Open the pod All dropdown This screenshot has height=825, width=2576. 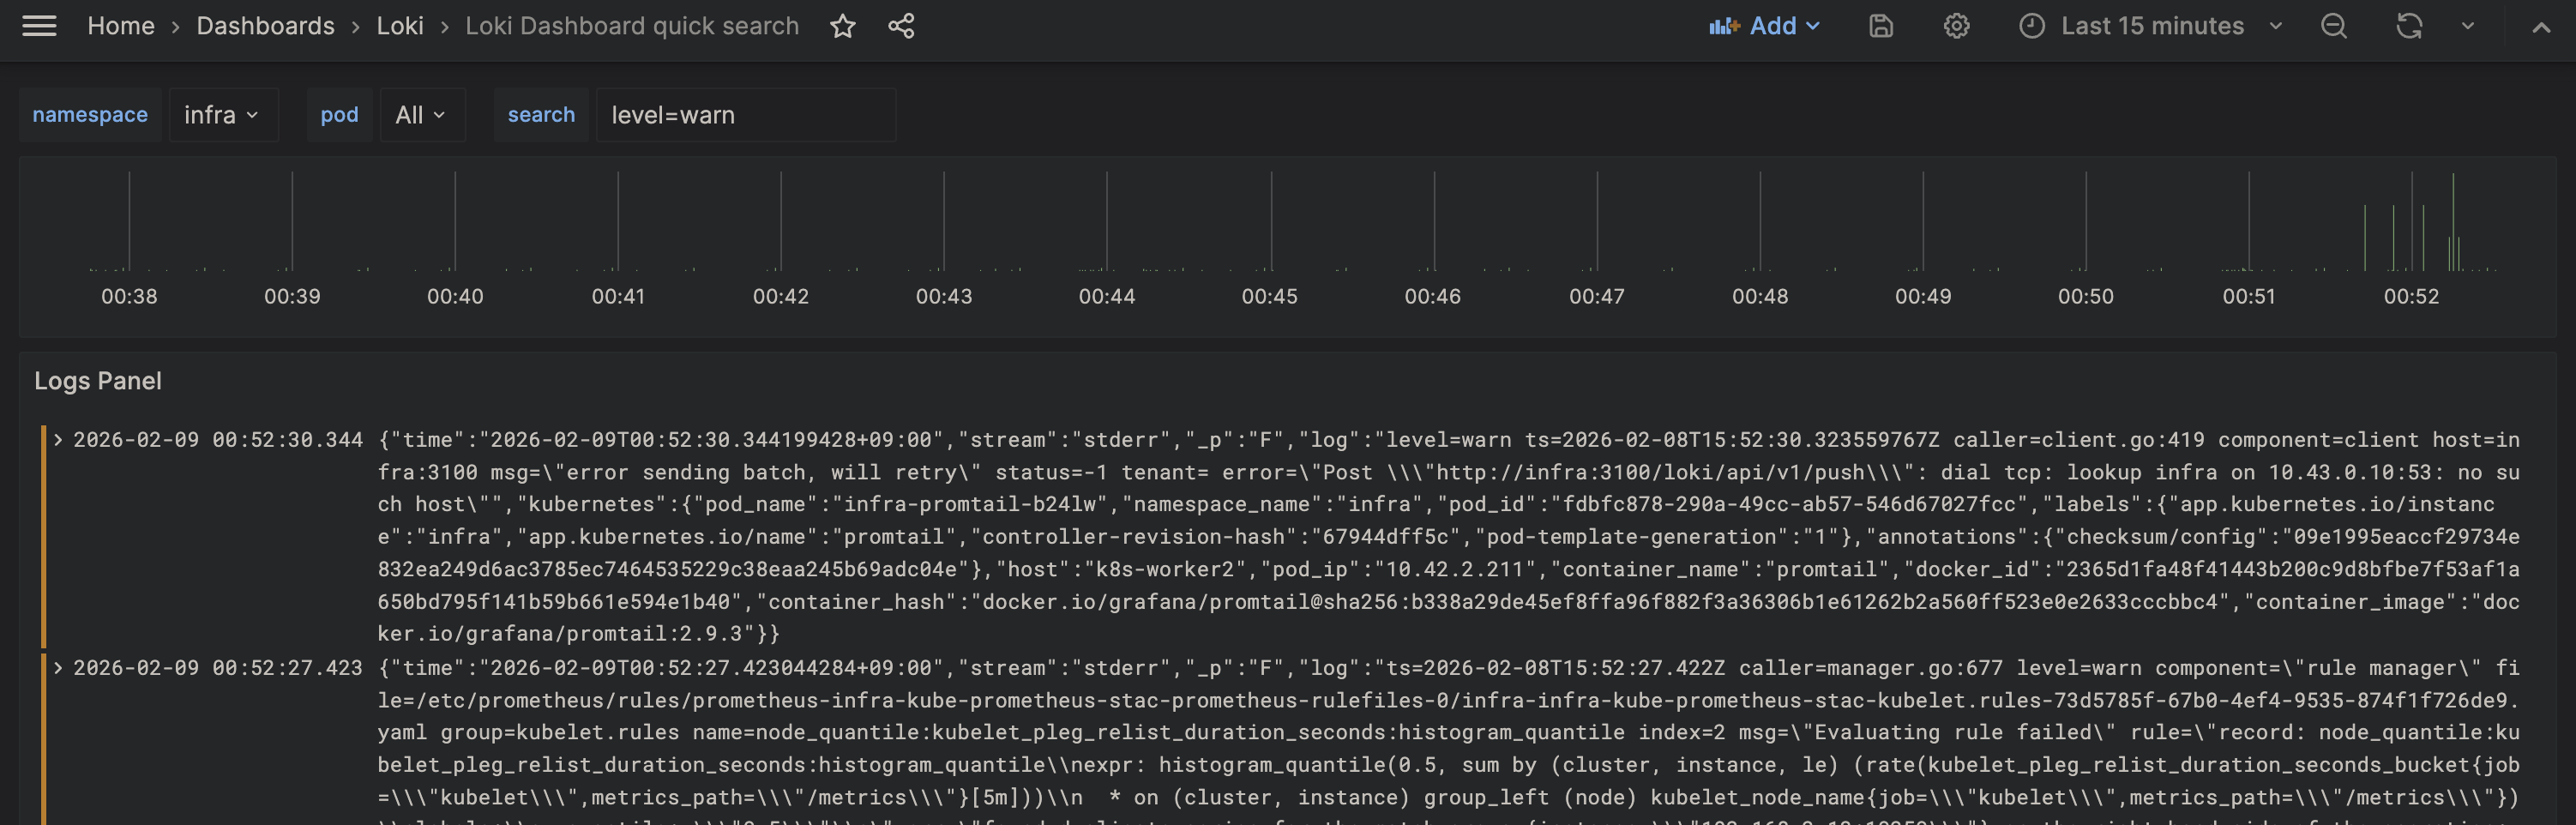421,115
